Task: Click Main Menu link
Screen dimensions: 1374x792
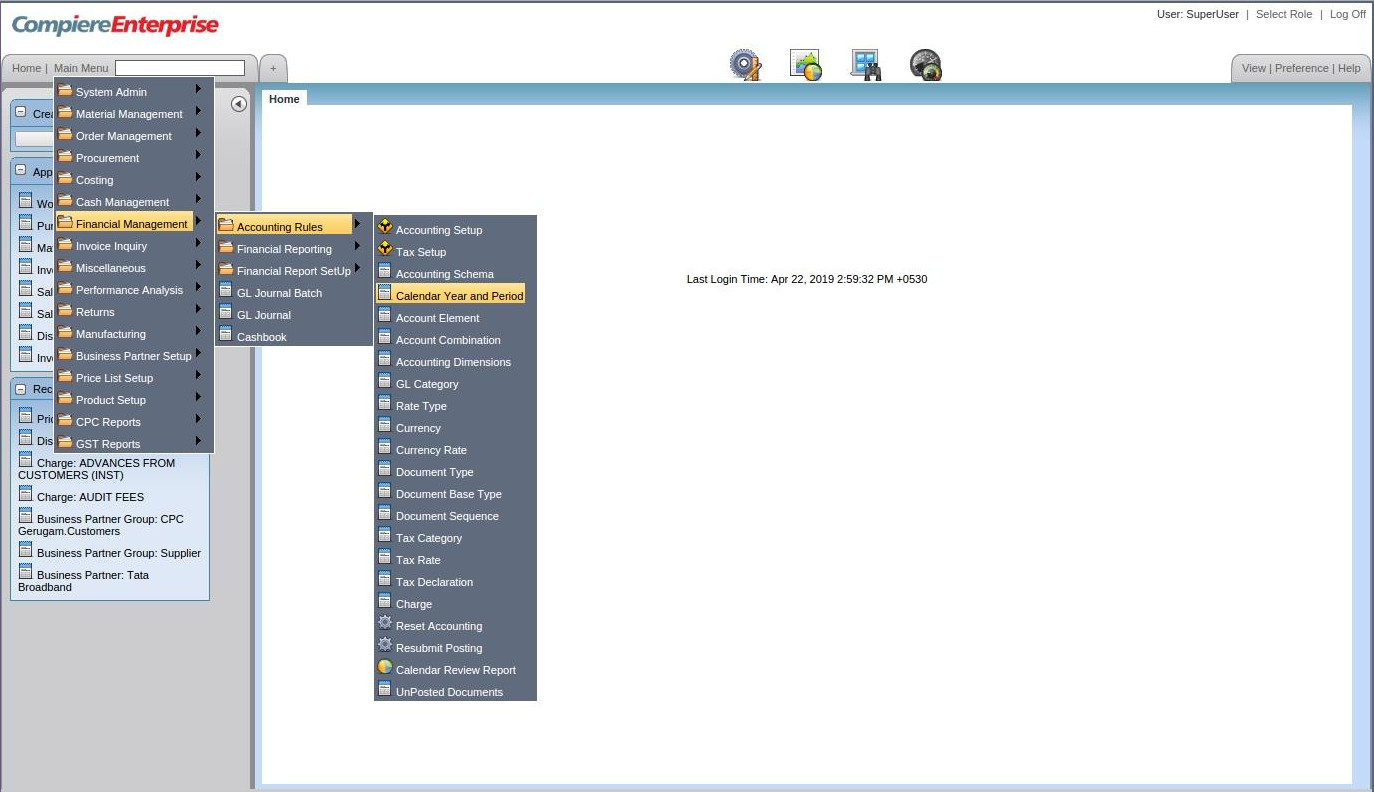Action: [x=81, y=68]
